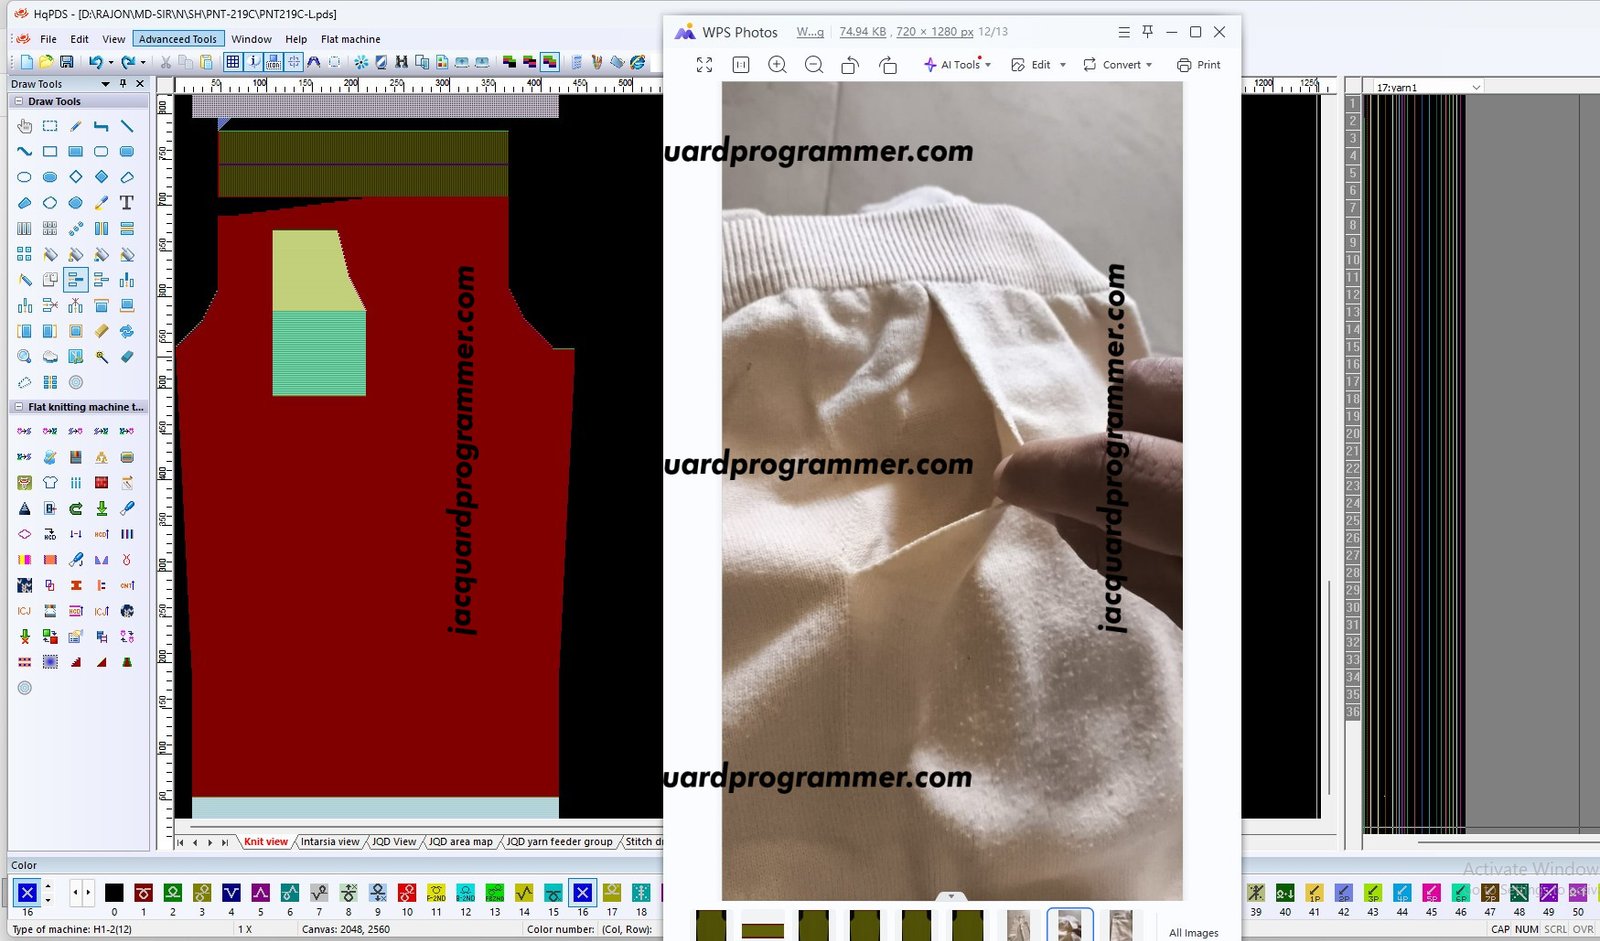Open fullscreen view in WPS Photos
This screenshot has height=941, width=1600.
pos(704,65)
